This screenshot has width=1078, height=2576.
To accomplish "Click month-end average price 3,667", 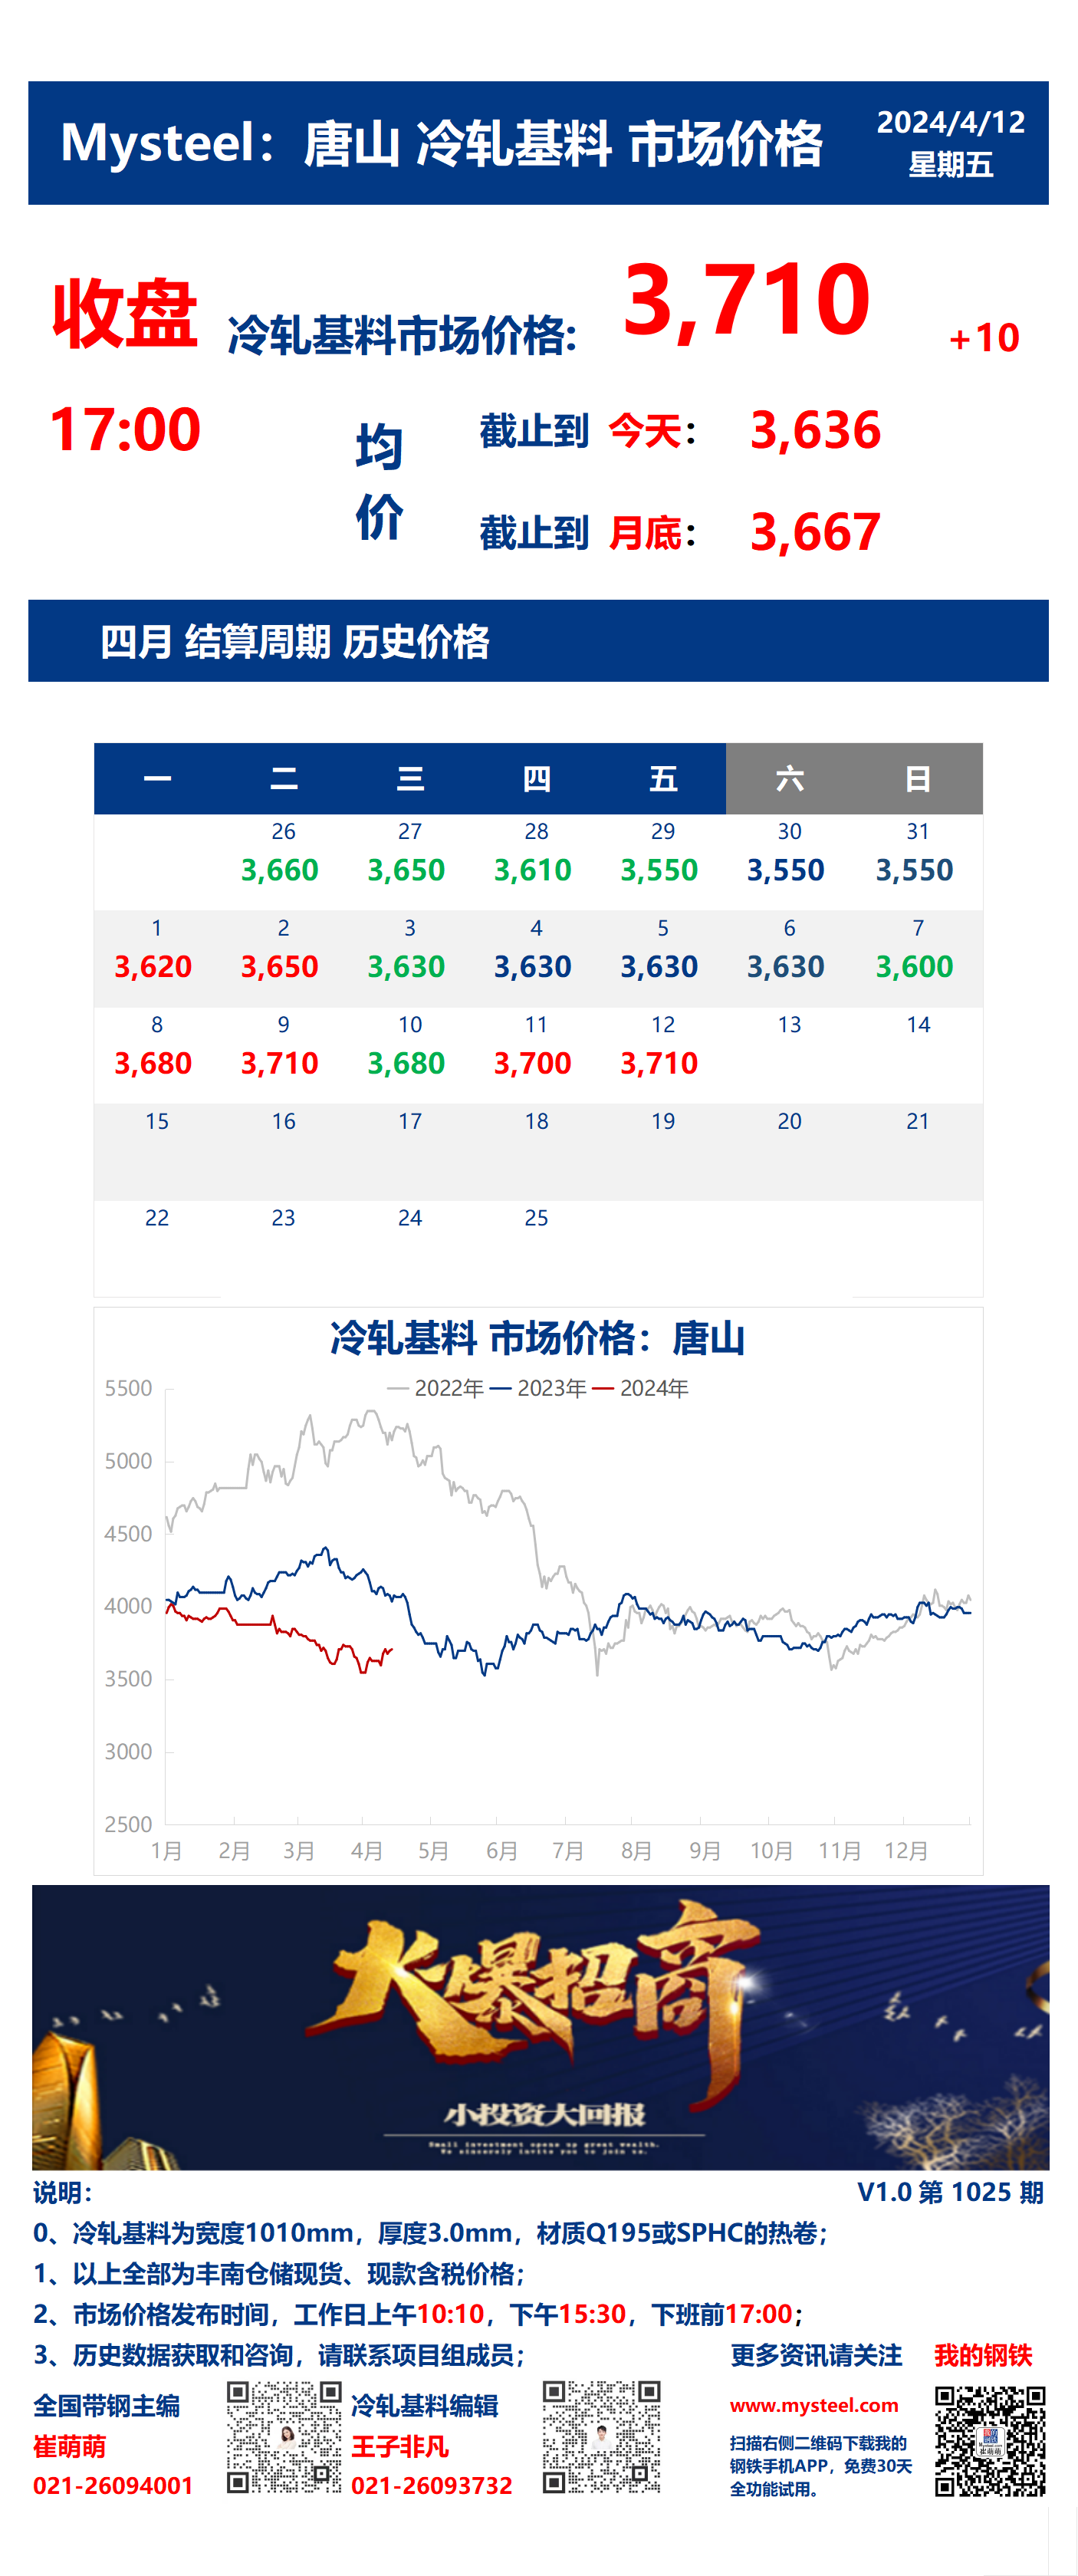I will click(815, 532).
